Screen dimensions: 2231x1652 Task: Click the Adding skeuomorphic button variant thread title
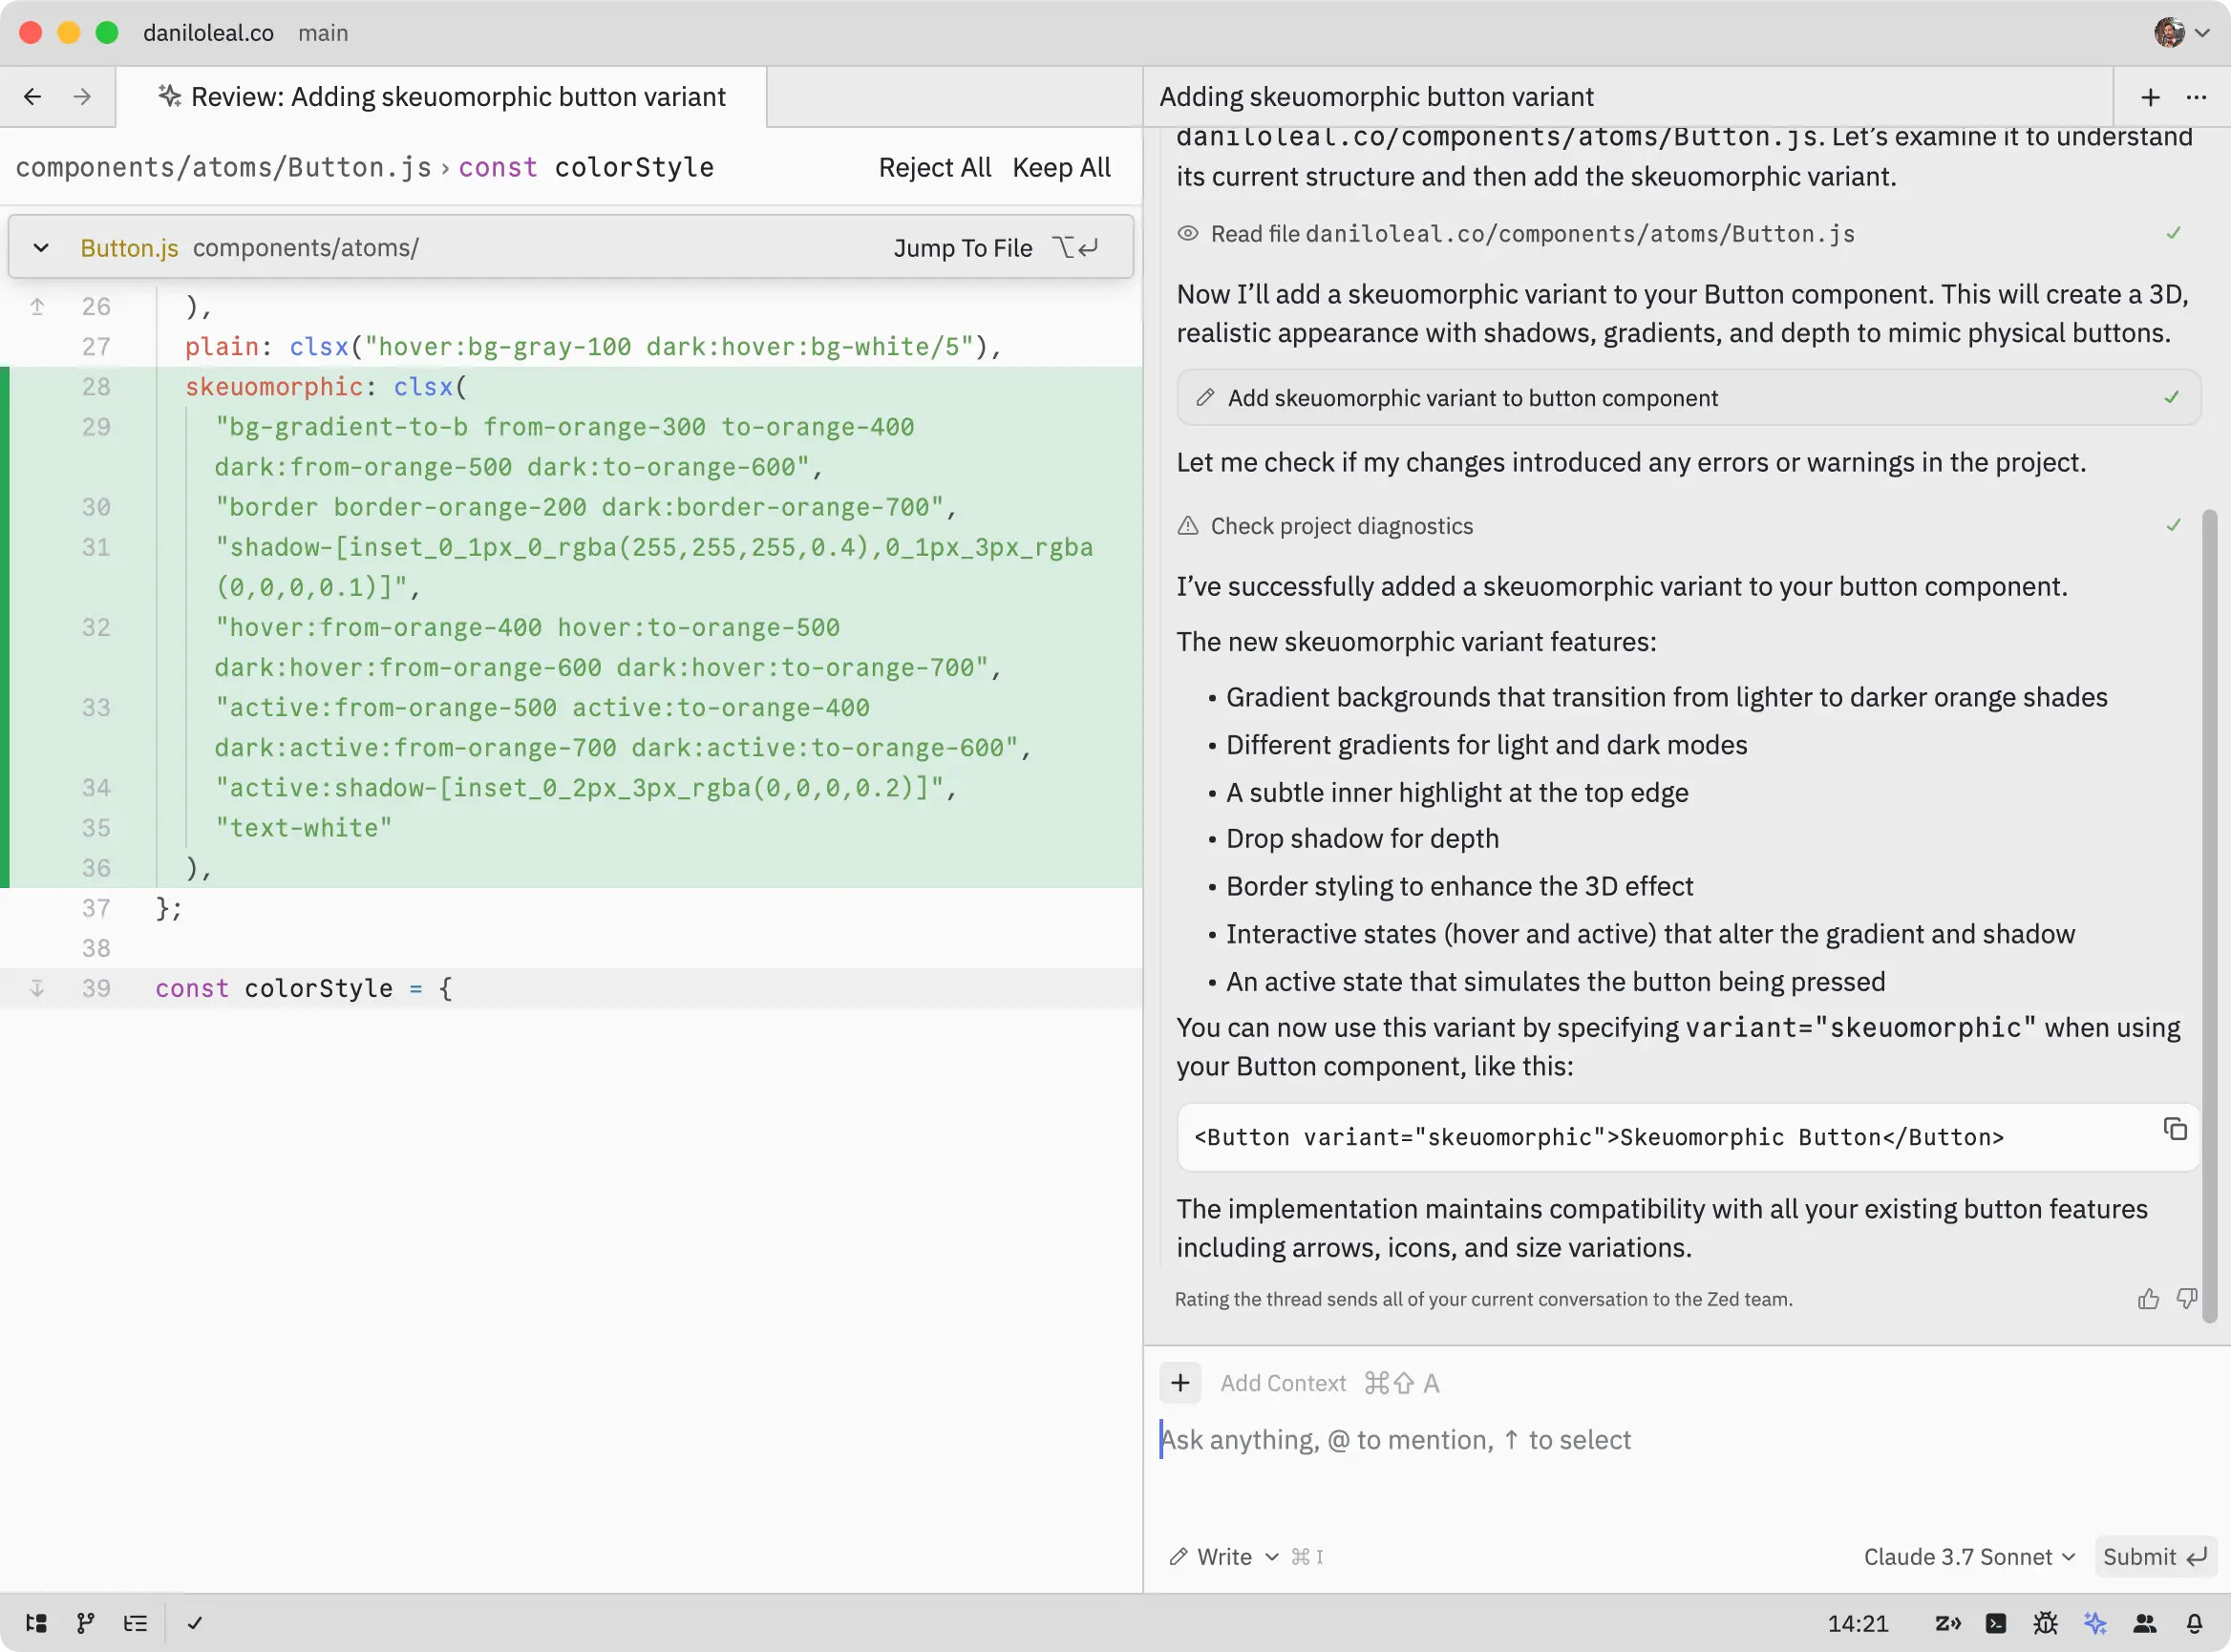click(1376, 96)
